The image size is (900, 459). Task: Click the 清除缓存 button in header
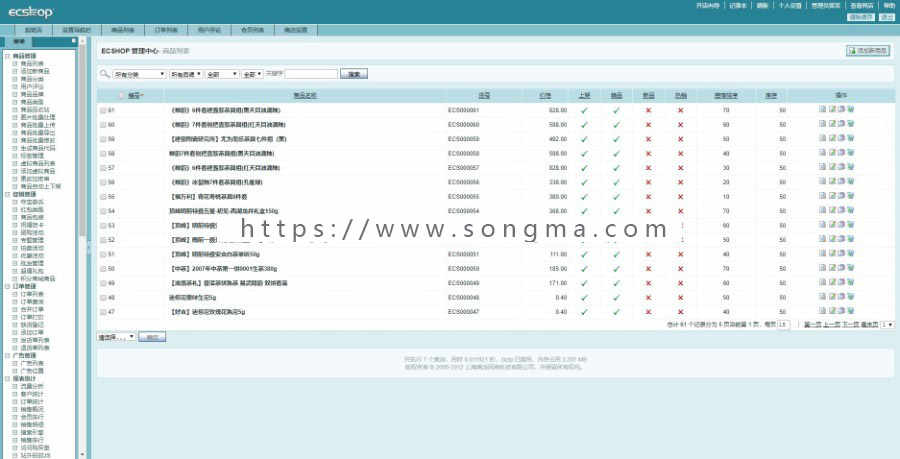point(861,17)
